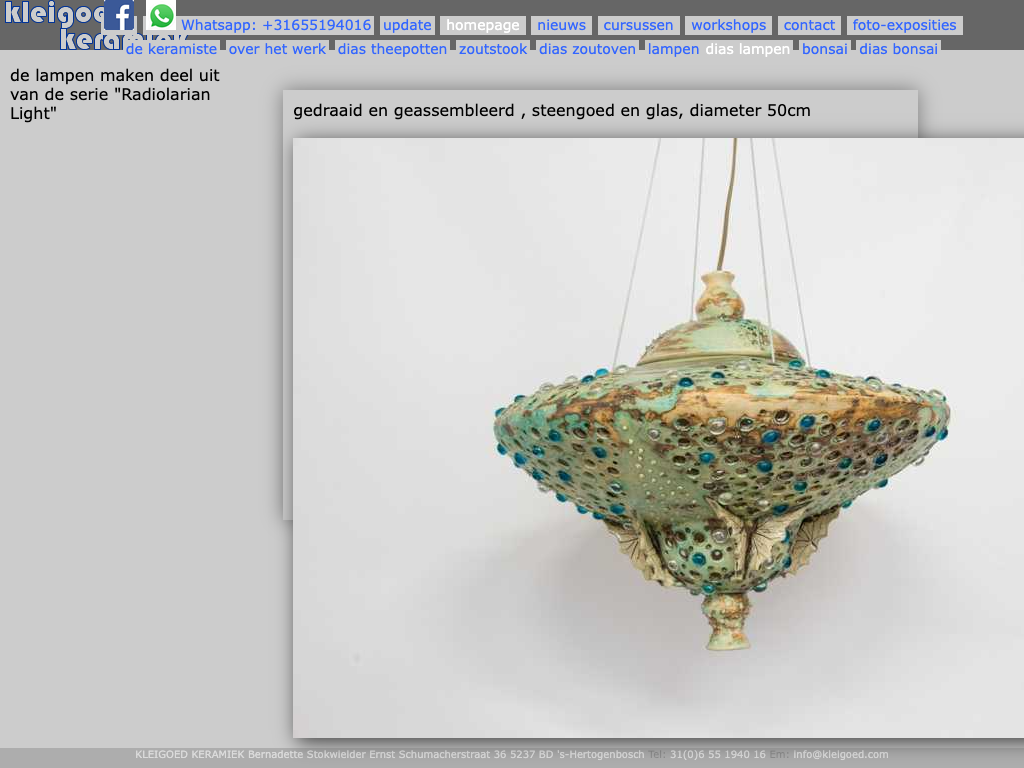This screenshot has height=768, width=1024.
Task: View the 'dias theepotten' slideshow
Action: [392, 49]
